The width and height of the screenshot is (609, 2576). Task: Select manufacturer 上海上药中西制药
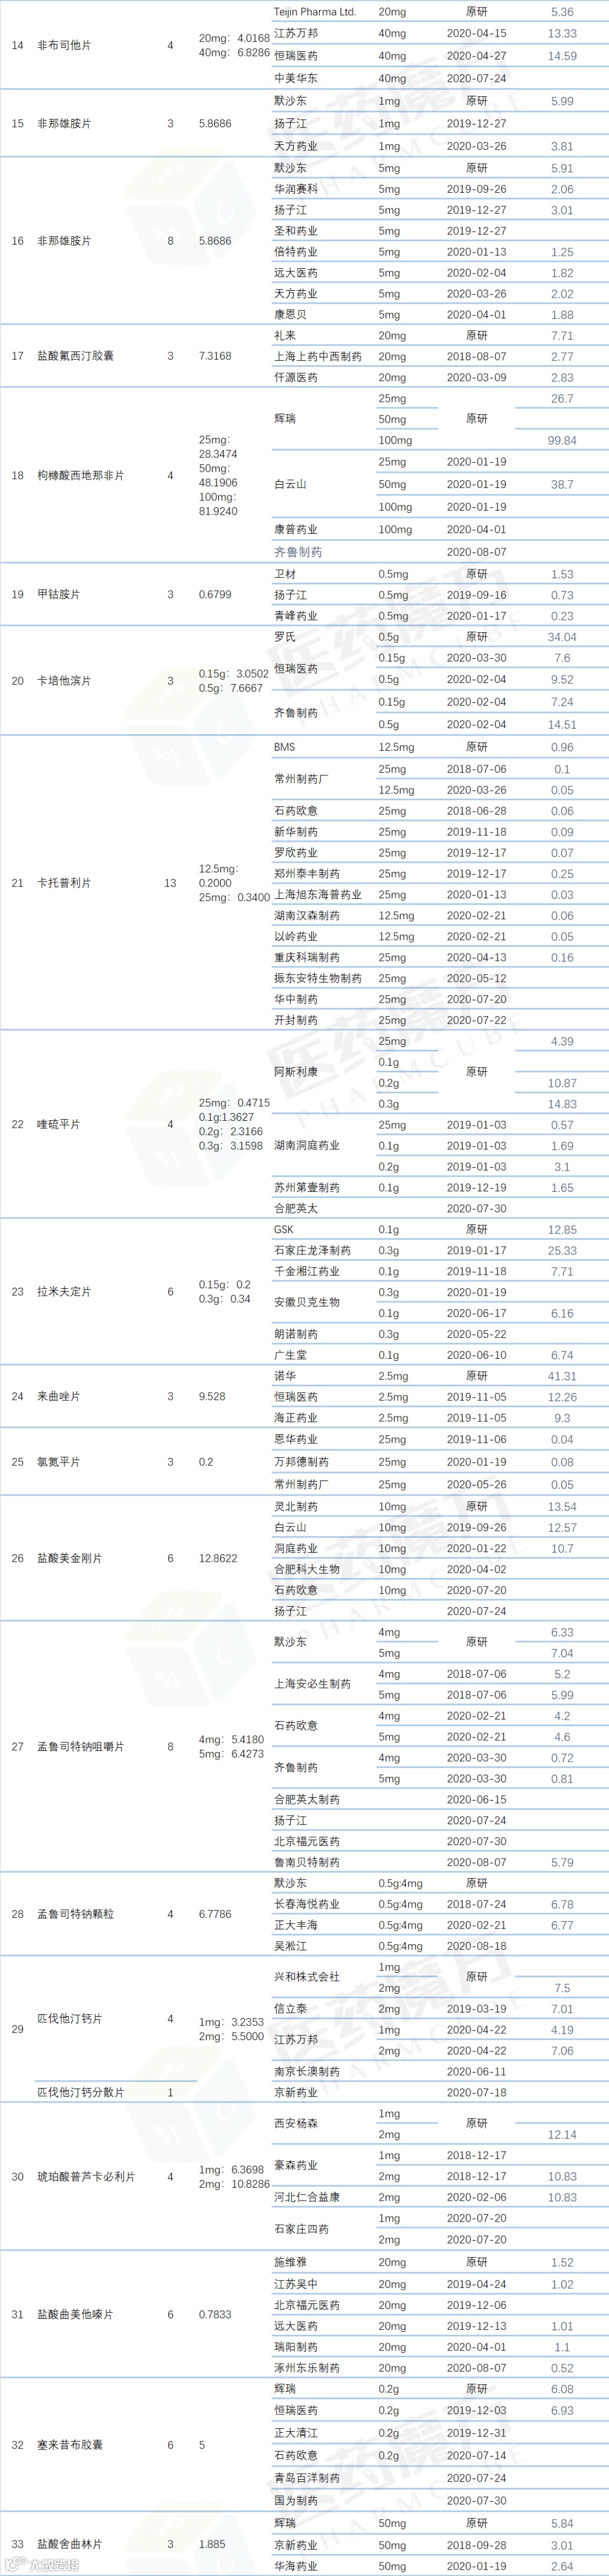pyautogui.click(x=318, y=357)
